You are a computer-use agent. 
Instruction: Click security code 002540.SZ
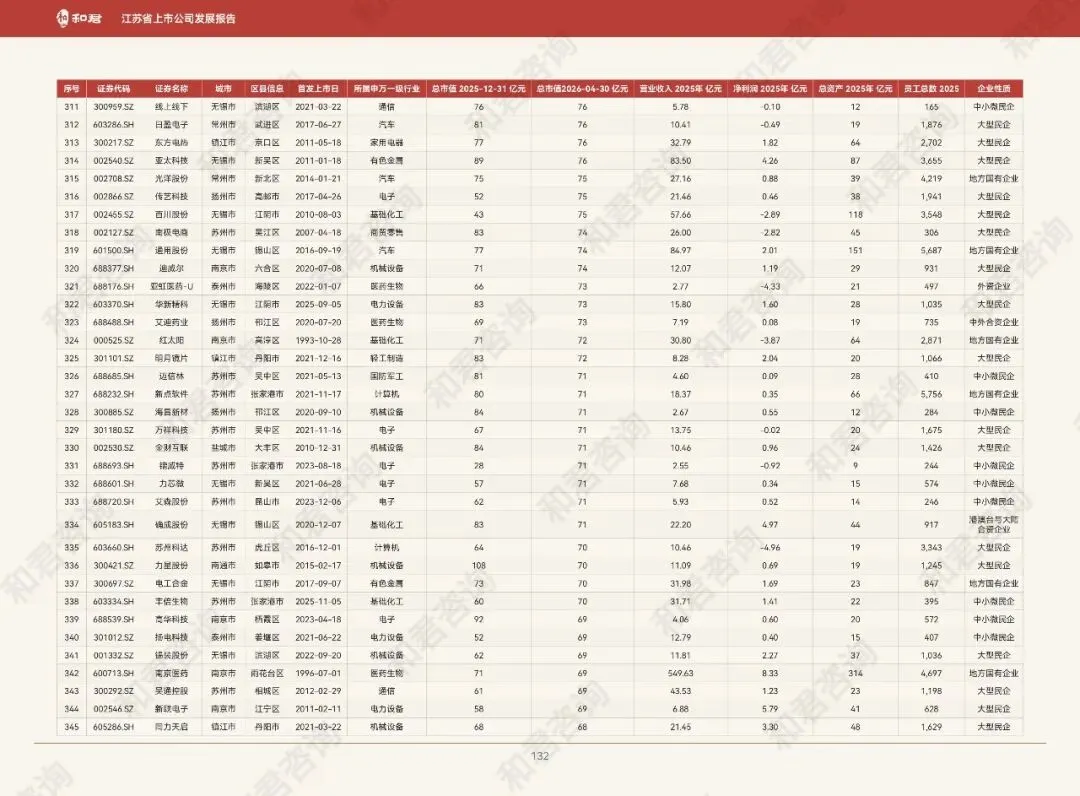[x=114, y=160]
